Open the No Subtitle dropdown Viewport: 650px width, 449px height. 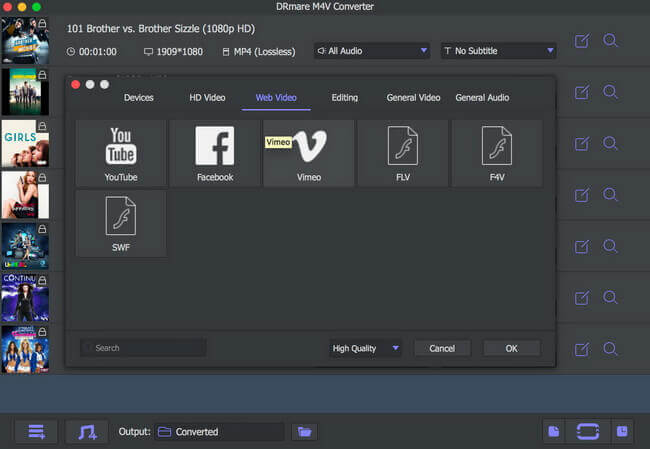(498, 51)
